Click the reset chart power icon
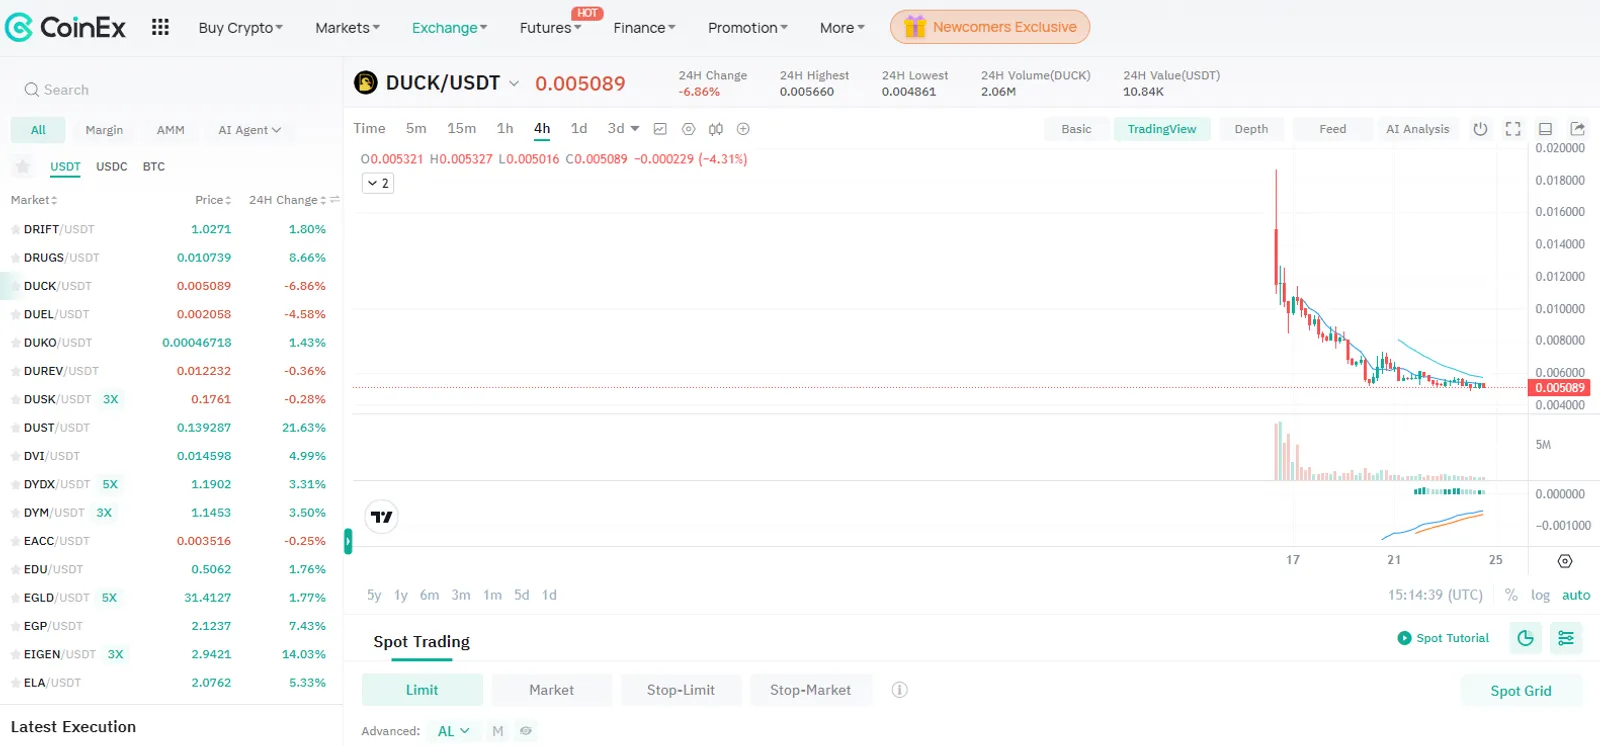Screen dimensions: 1600x746 point(1481,129)
